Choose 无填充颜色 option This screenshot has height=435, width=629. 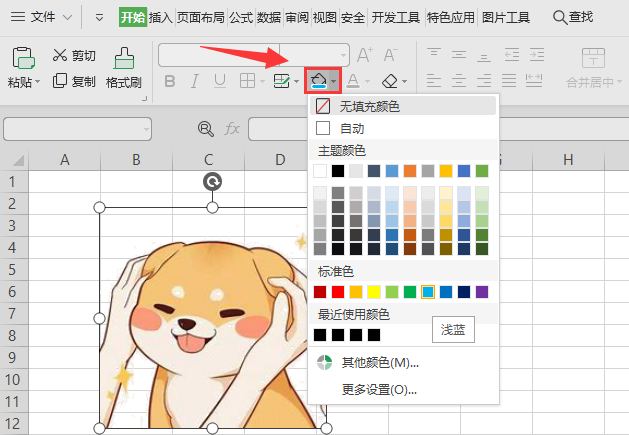(x=403, y=106)
